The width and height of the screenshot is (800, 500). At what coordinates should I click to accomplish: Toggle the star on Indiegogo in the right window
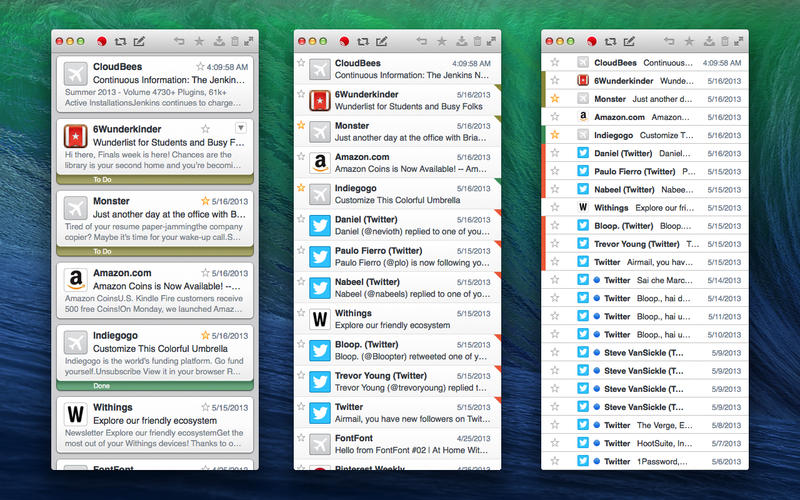(555, 134)
